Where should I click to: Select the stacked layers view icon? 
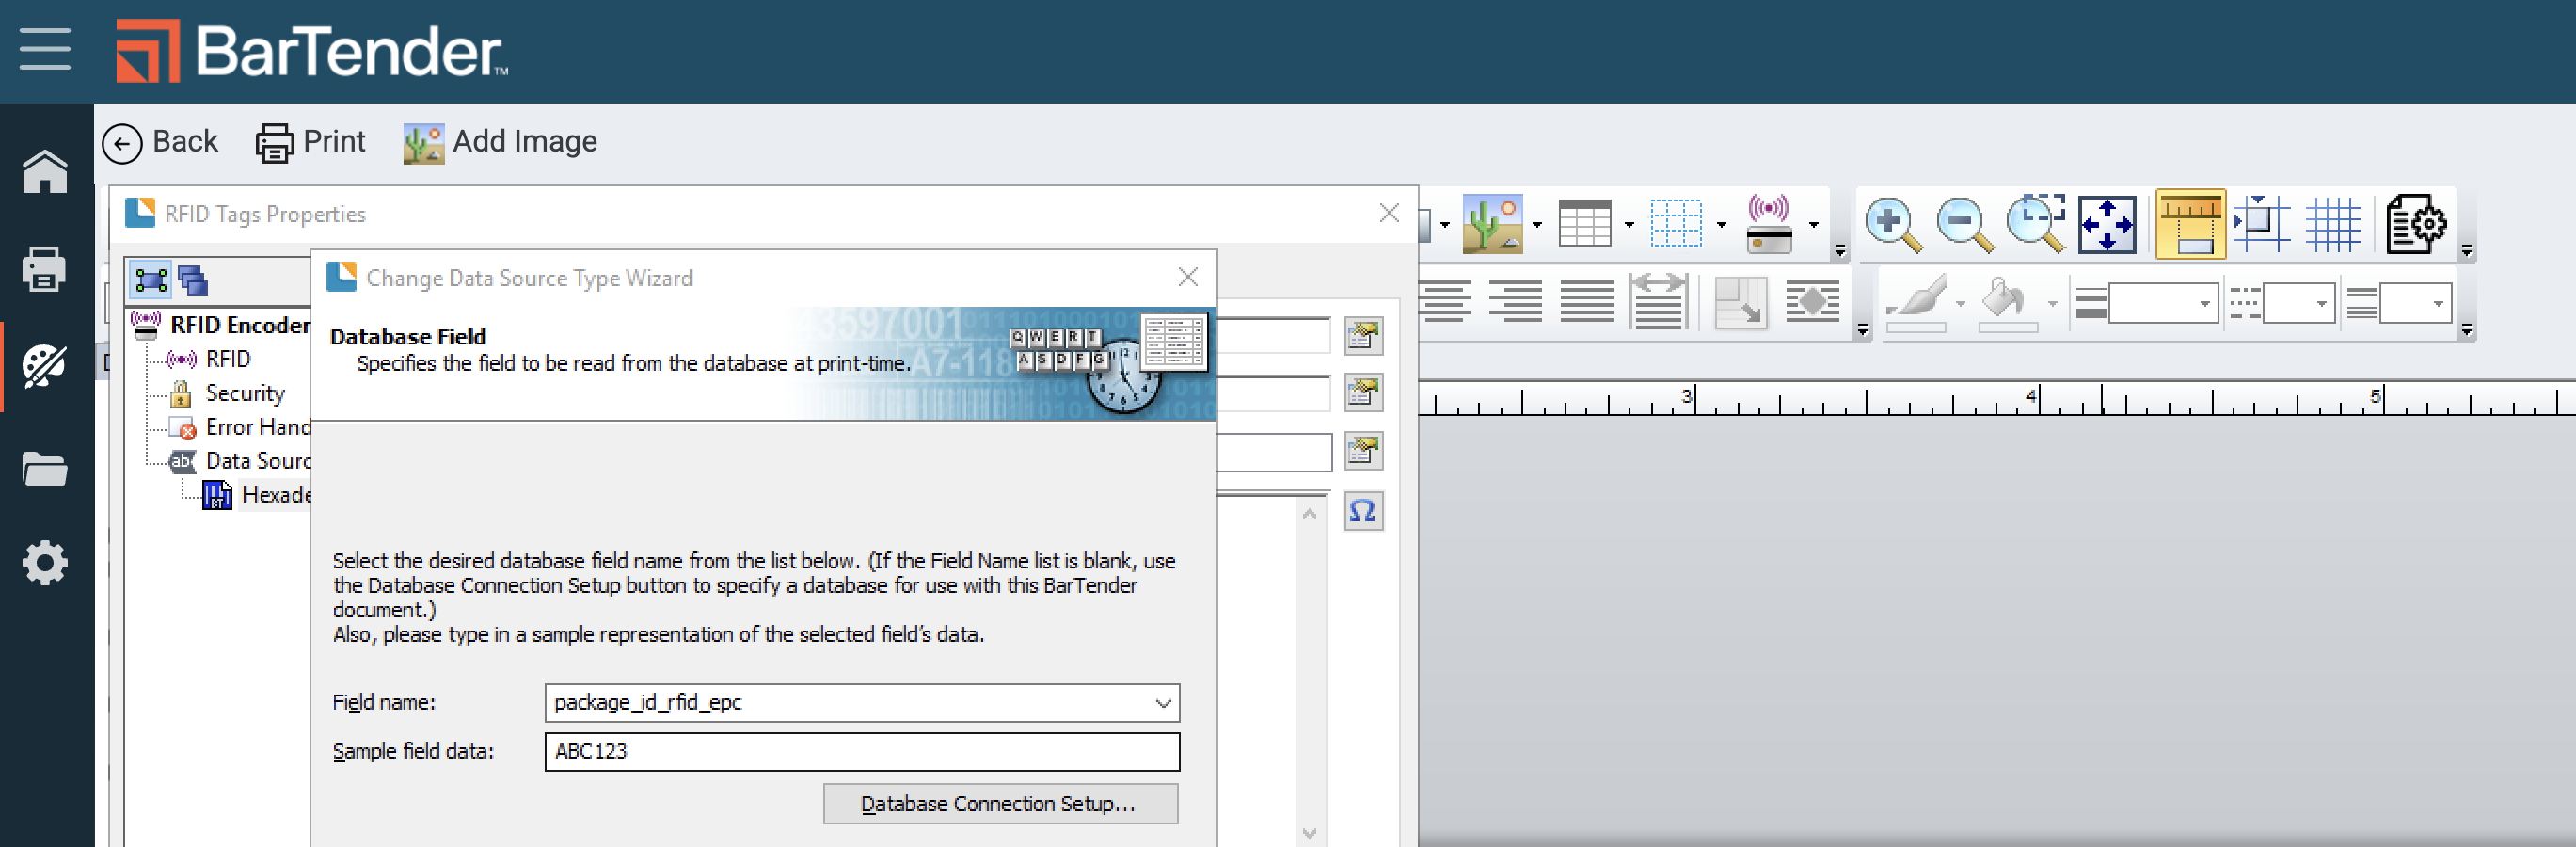tap(192, 279)
